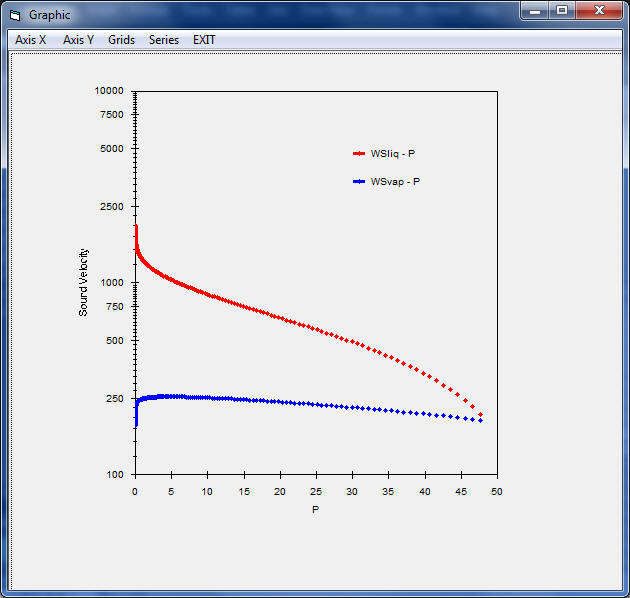The image size is (630, 598).
Task: Click the 100 label on the Y axis
Action: tap(115, 475)
